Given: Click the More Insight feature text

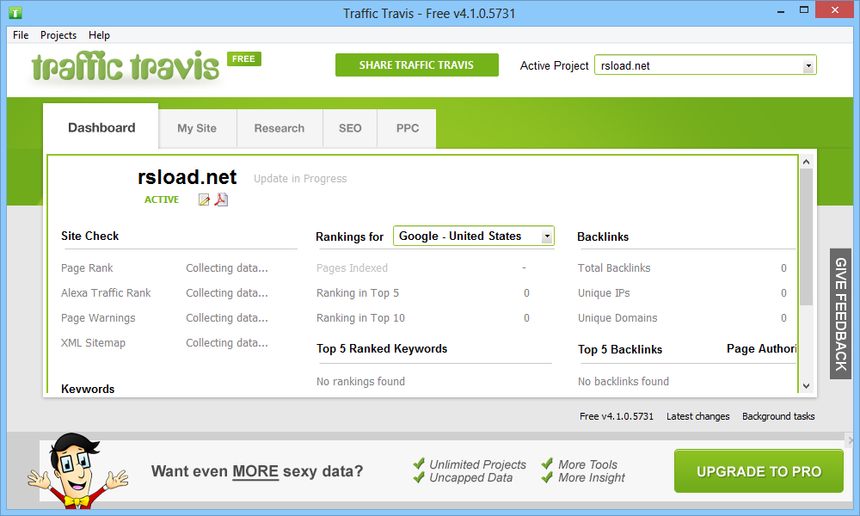Looking at the screenshot, I should coord(591,478).
